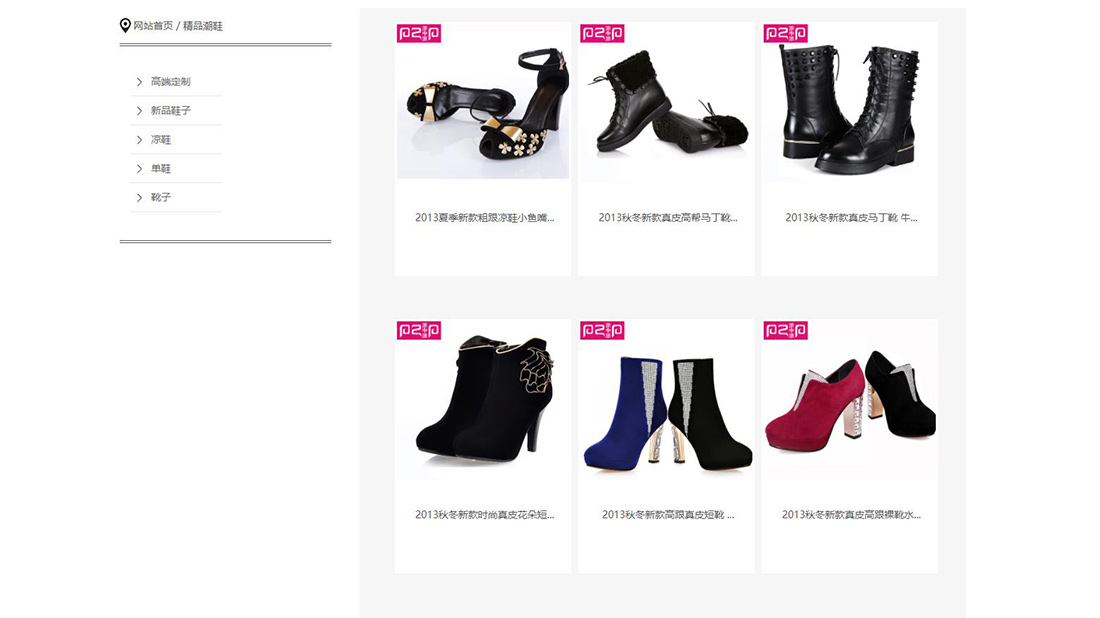Click pink brand logo on blue short boots

[x=602, y=330]
